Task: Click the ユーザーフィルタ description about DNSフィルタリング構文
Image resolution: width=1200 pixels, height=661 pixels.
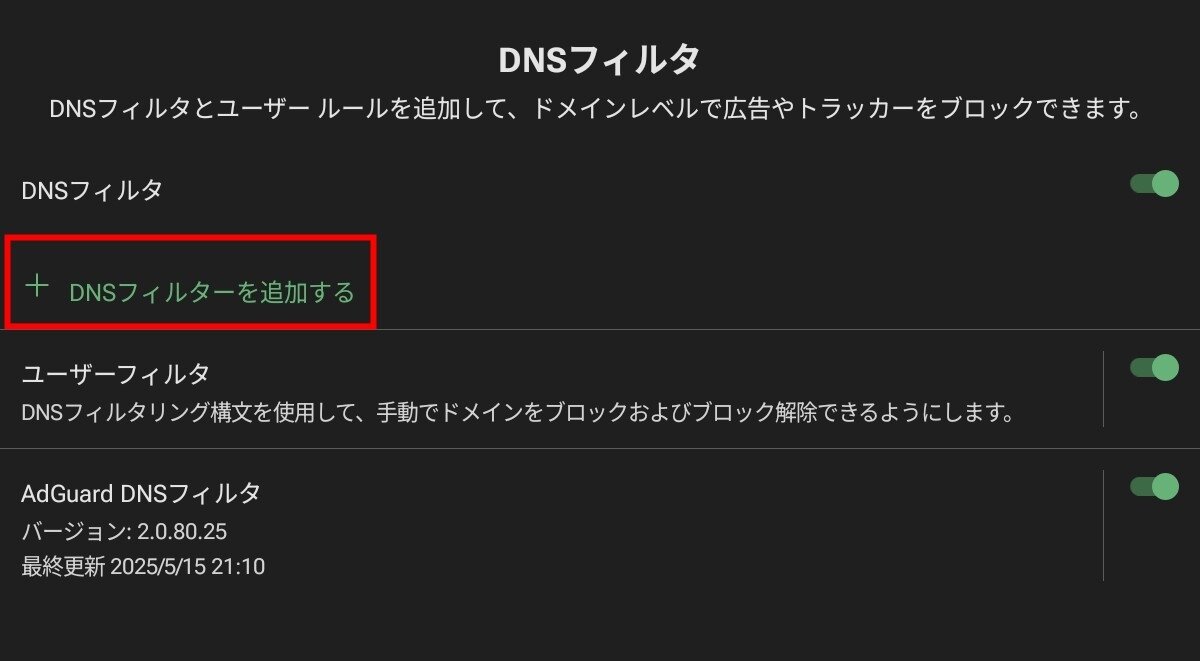Action: coord(518,412)
